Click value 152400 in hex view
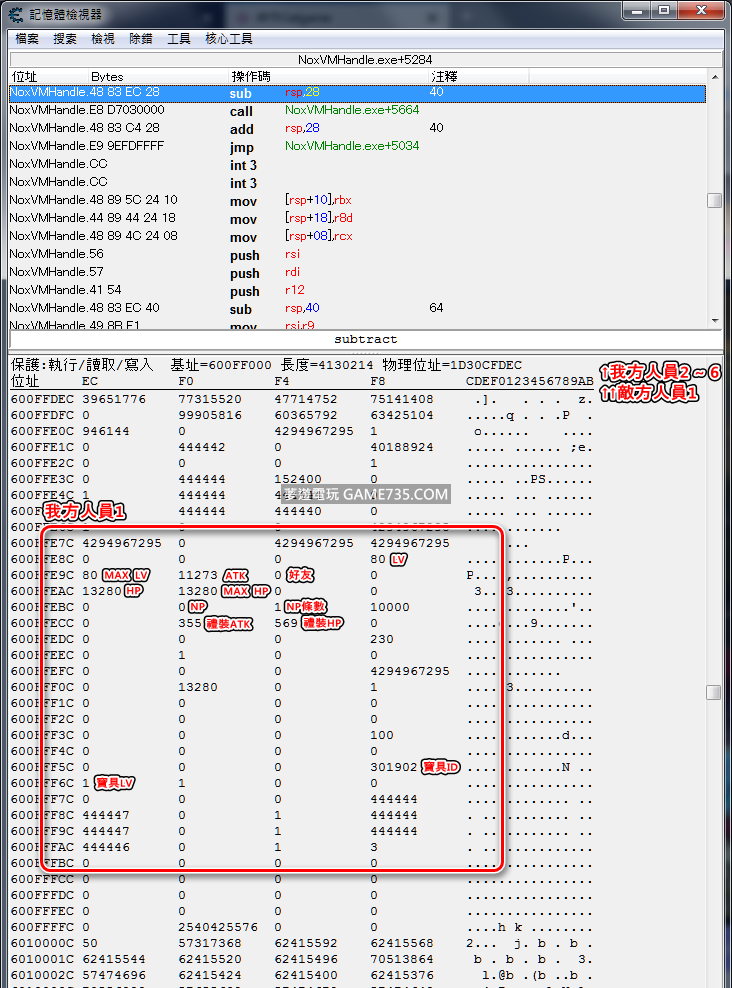The image size is (732, 988). [298, 480]
